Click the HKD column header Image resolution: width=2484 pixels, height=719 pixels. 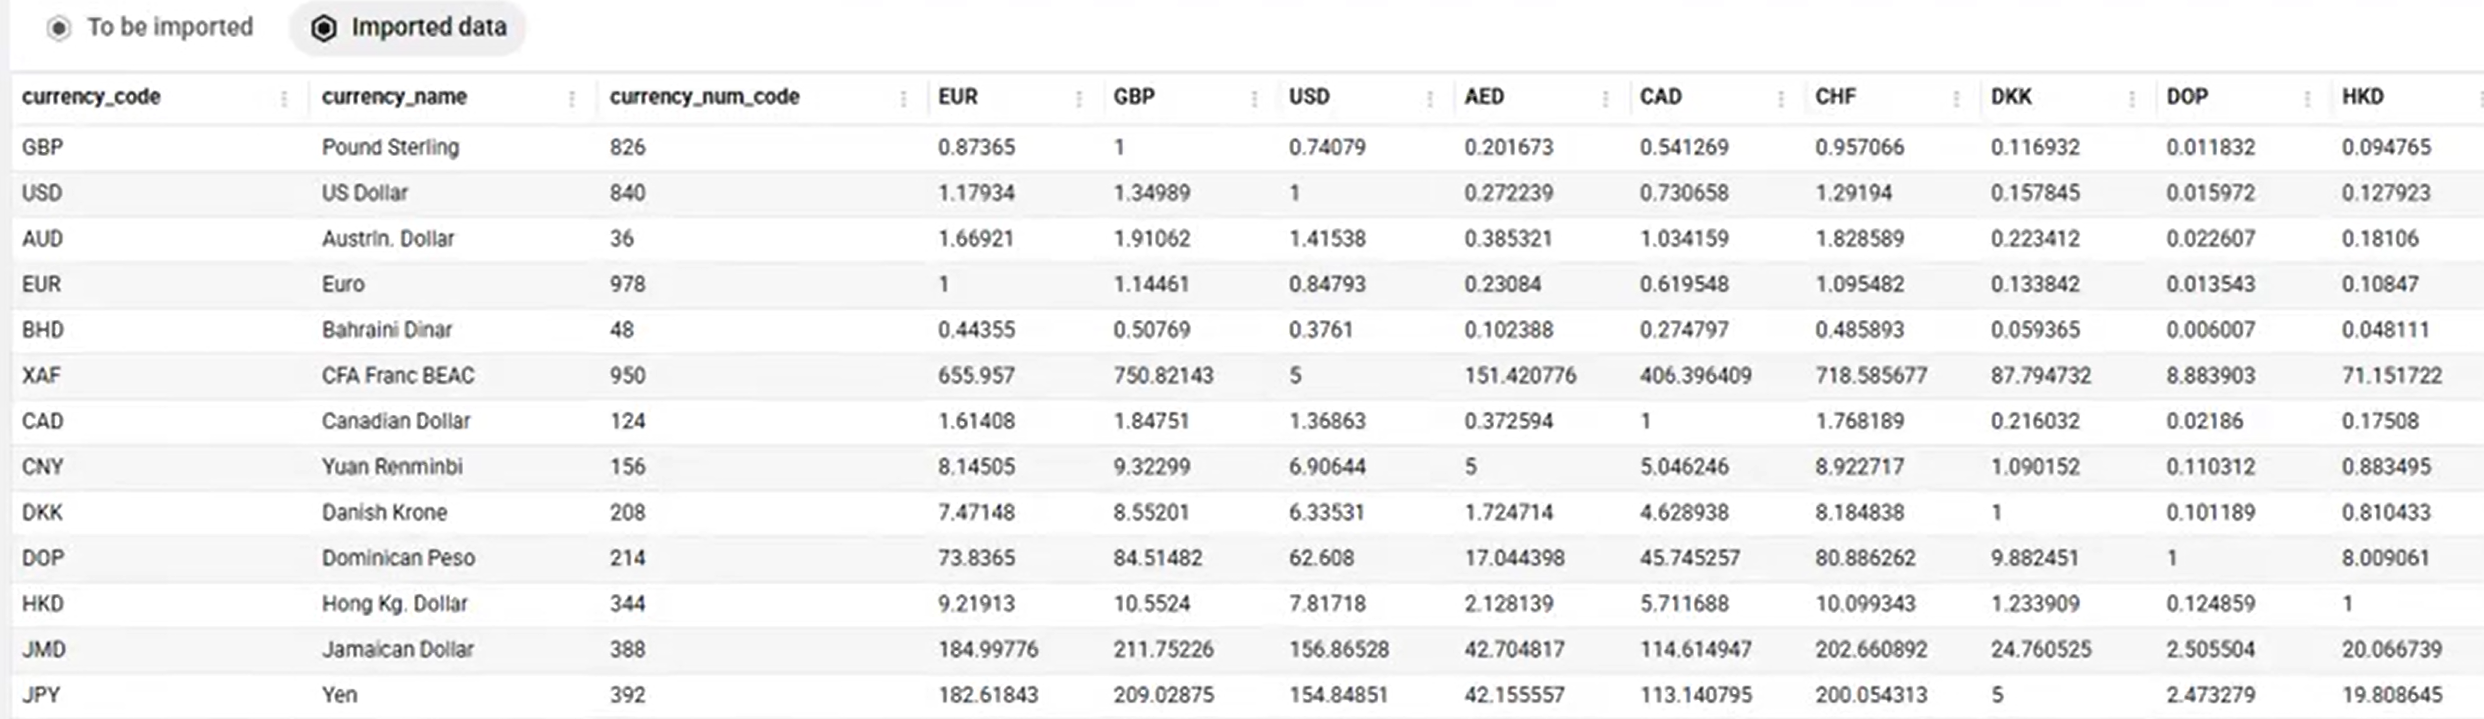(x=2362, y=97)
